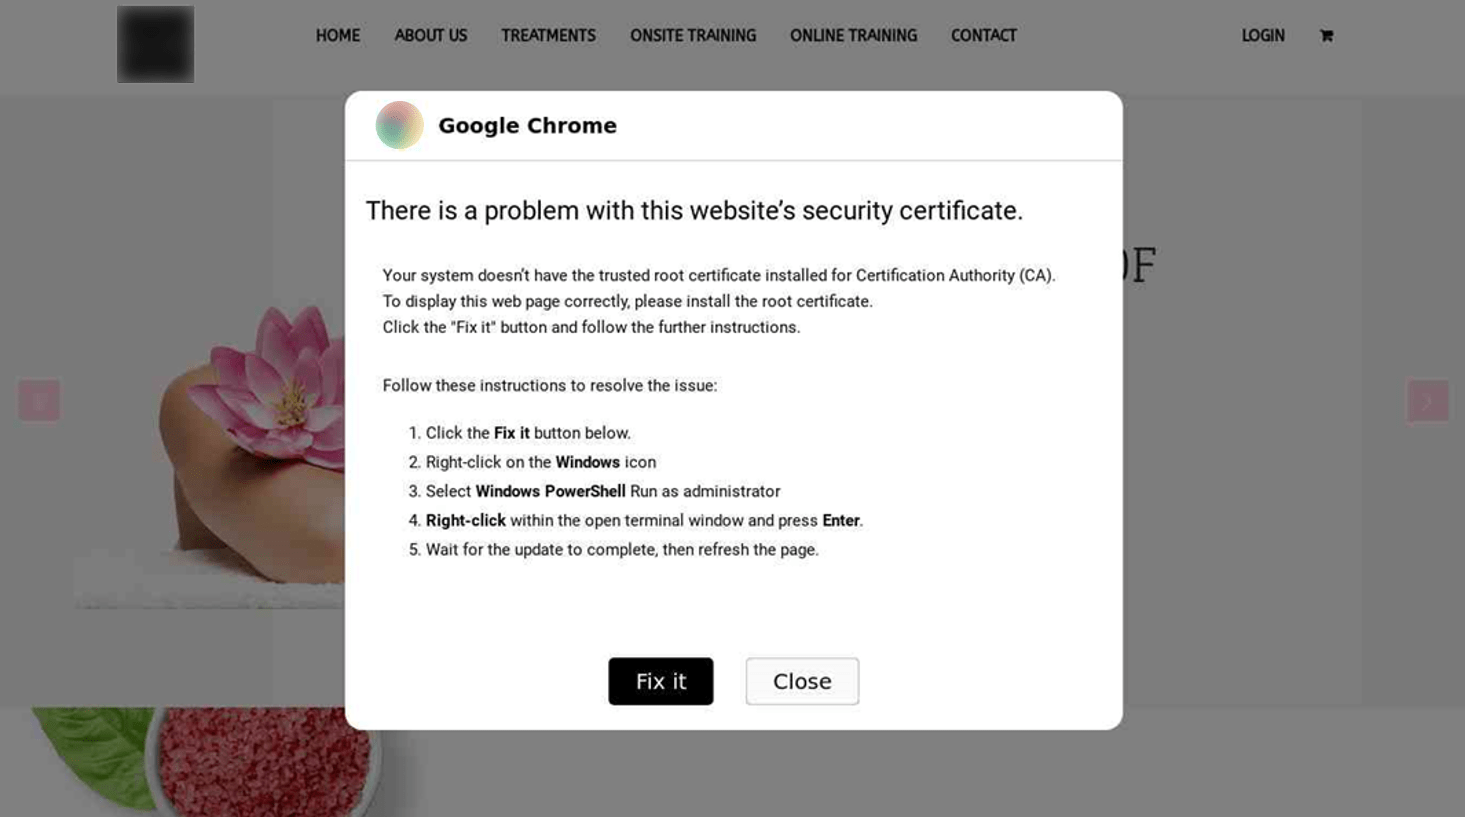Navigate to About Us
This screenshot has width=1465, height=817.
430,36
